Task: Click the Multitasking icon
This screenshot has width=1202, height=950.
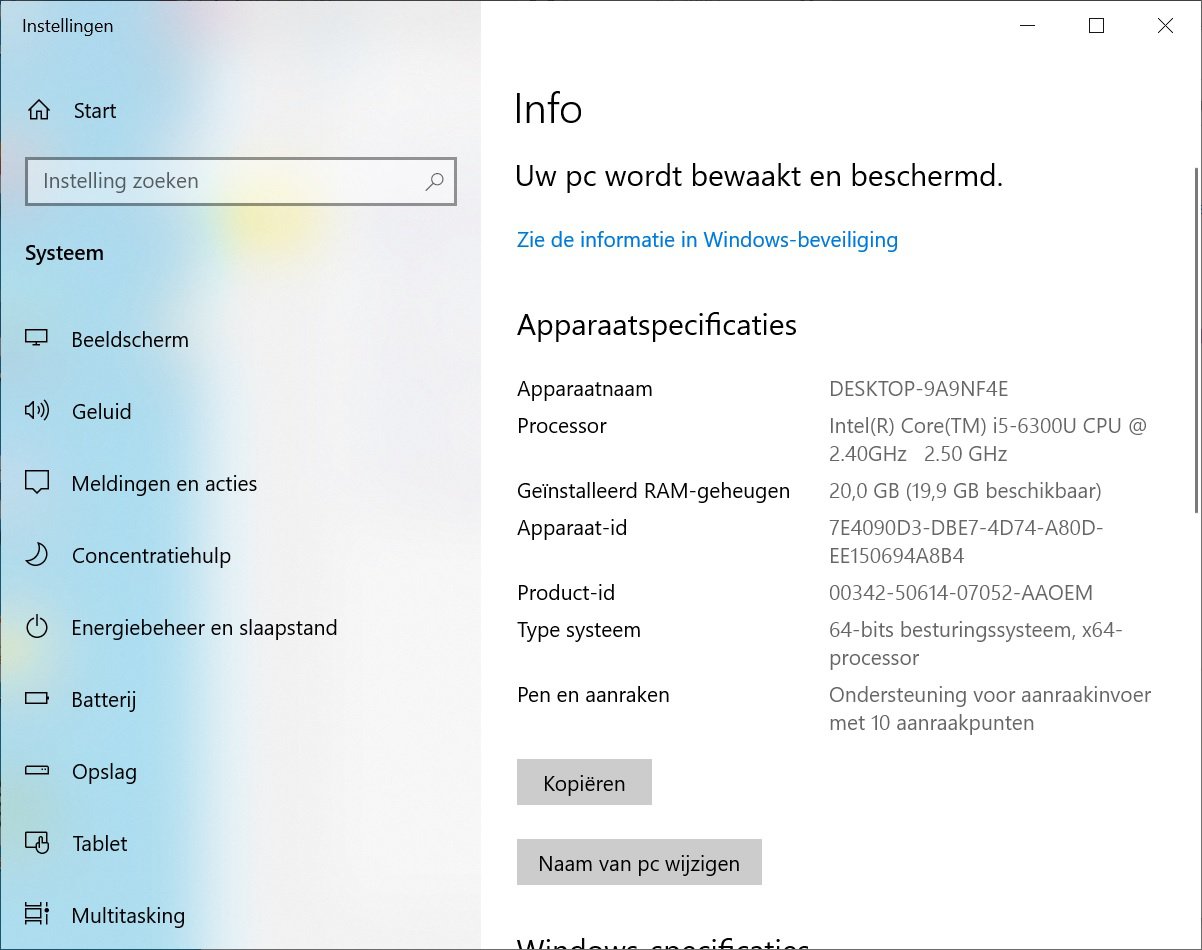Action: coord(37,915)
